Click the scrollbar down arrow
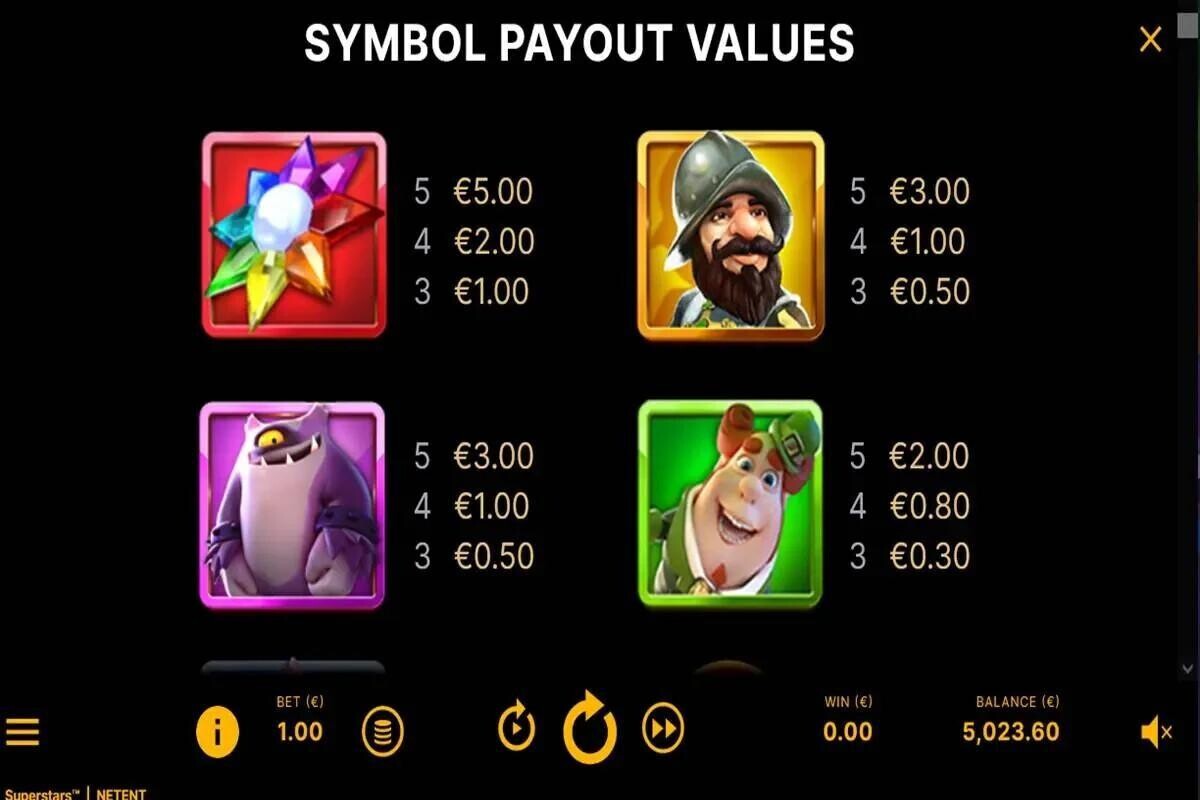This screenshot has width=1200, height=800. [1188, 669]
